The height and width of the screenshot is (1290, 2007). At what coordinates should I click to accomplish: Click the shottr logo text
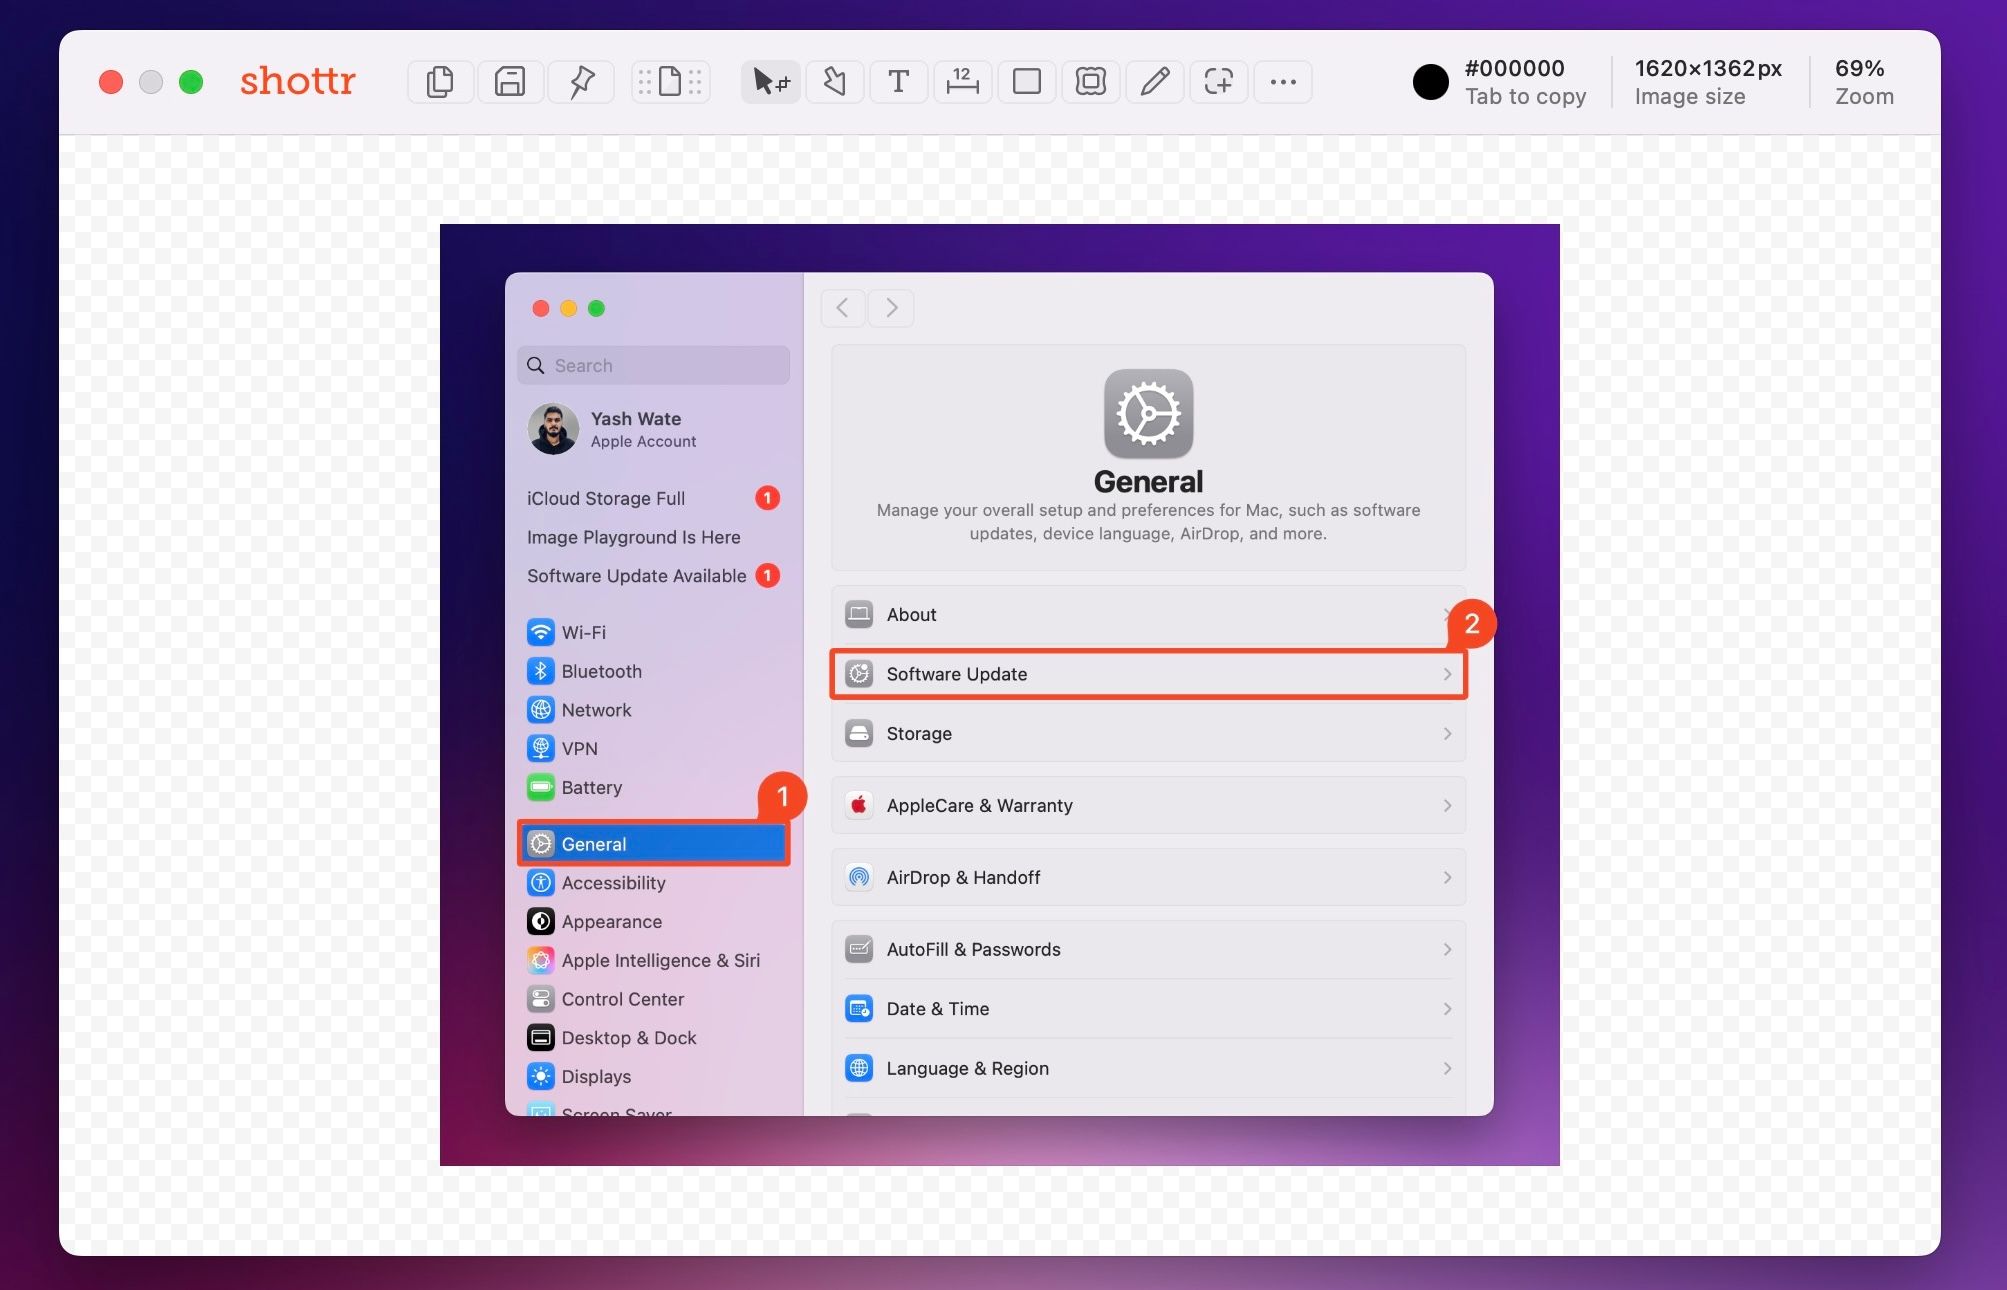point(297,80)
